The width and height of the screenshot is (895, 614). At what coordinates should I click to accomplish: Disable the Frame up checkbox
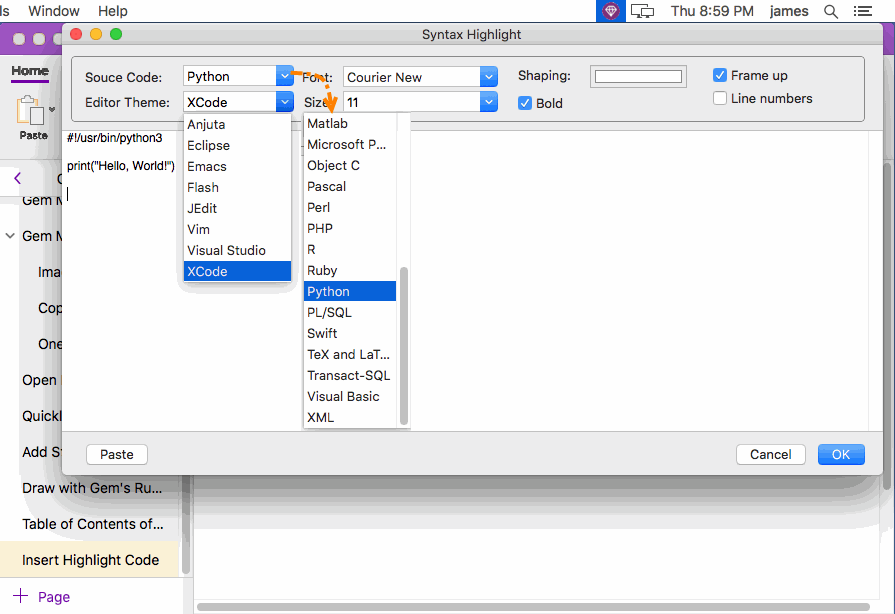[x=720, y=75]
